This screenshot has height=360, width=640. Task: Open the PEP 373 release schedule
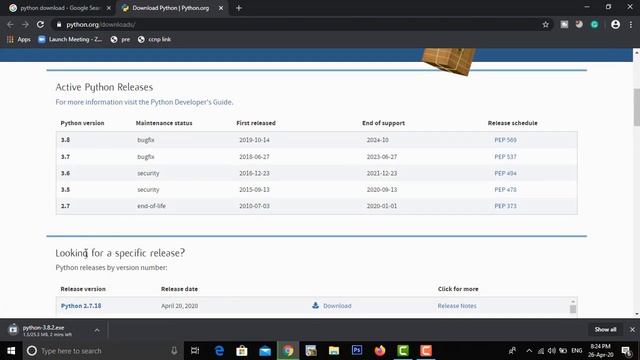(505, 206)
